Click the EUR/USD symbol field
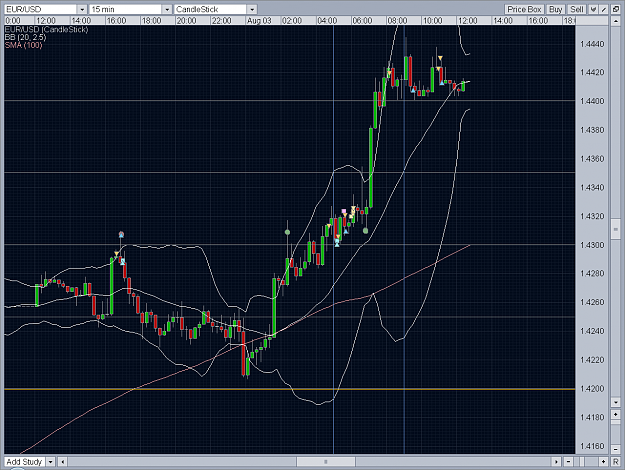625x470 pixels. (x=41, y=9)
